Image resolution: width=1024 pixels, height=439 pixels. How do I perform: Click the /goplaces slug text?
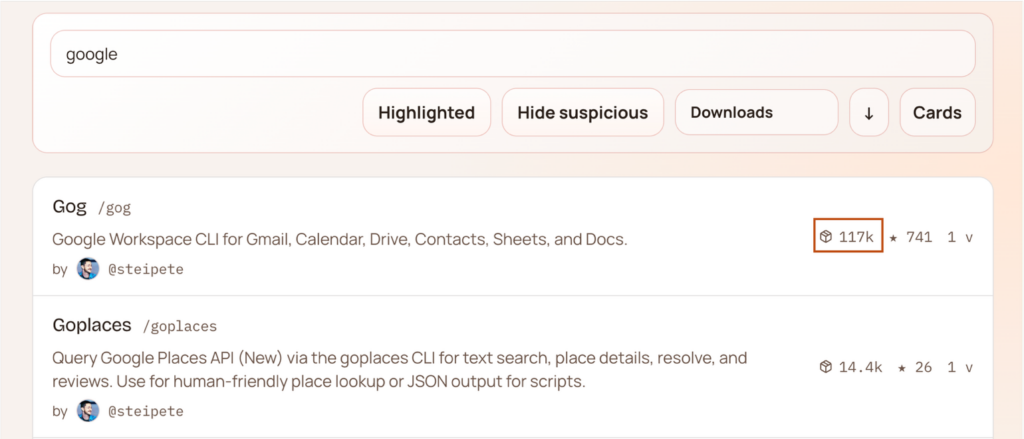pos(180,327)
